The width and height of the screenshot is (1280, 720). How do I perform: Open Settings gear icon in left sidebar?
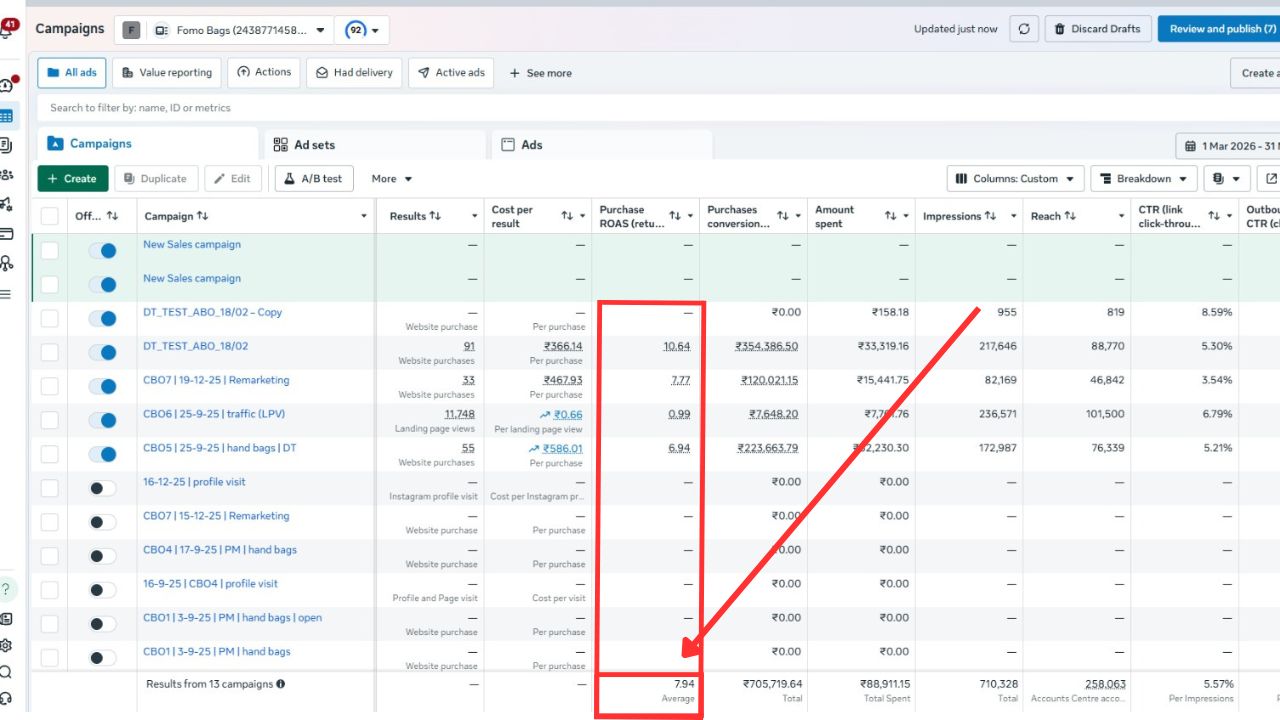tap(7, 646)
